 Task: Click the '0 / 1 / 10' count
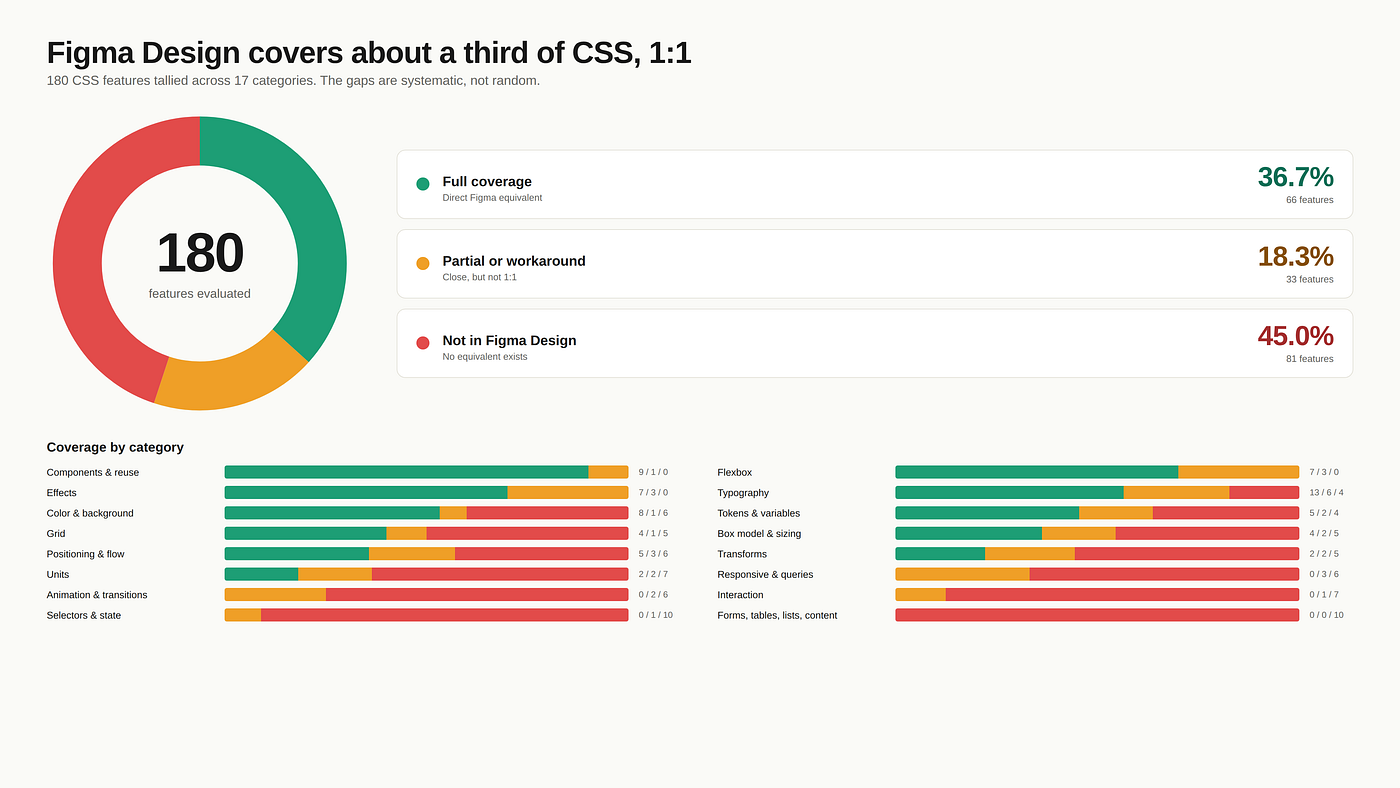pyautogui.click(x=656, y=615)
